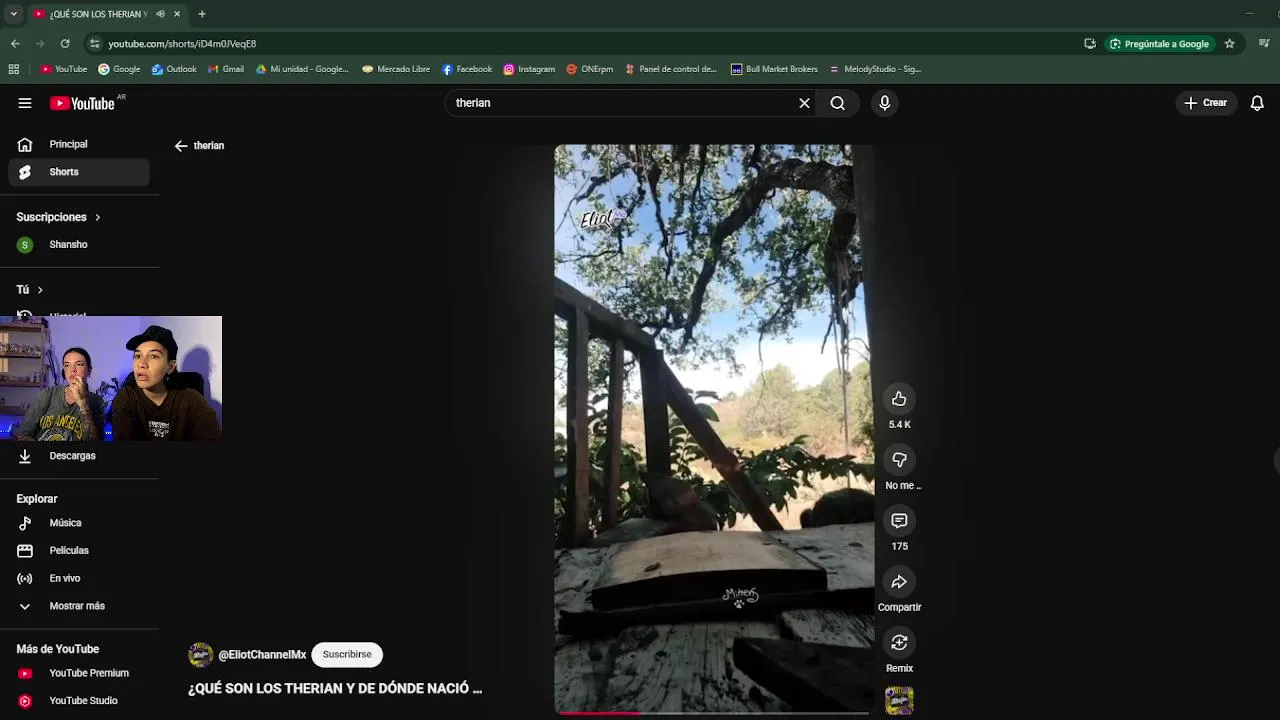Open Principal in the sidebar
The image size is (1280, 720).
pos(79,144)
